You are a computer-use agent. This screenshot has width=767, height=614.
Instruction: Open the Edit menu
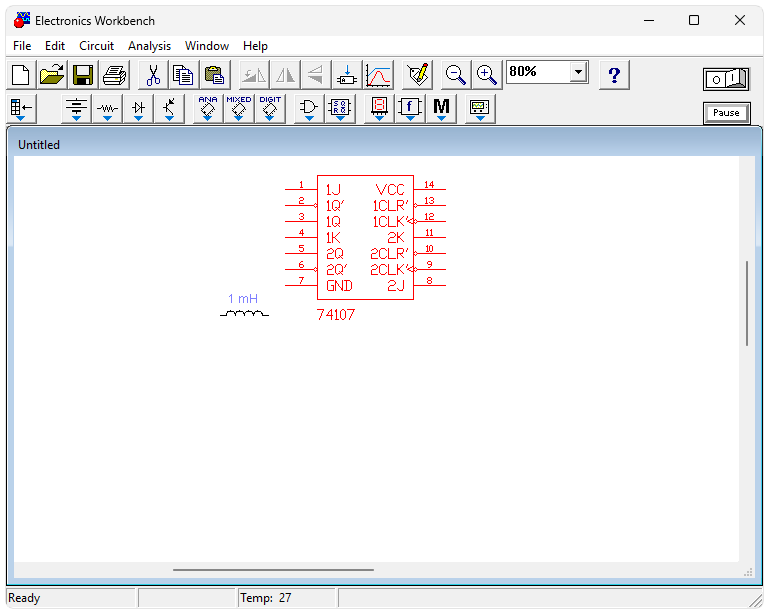55,46
